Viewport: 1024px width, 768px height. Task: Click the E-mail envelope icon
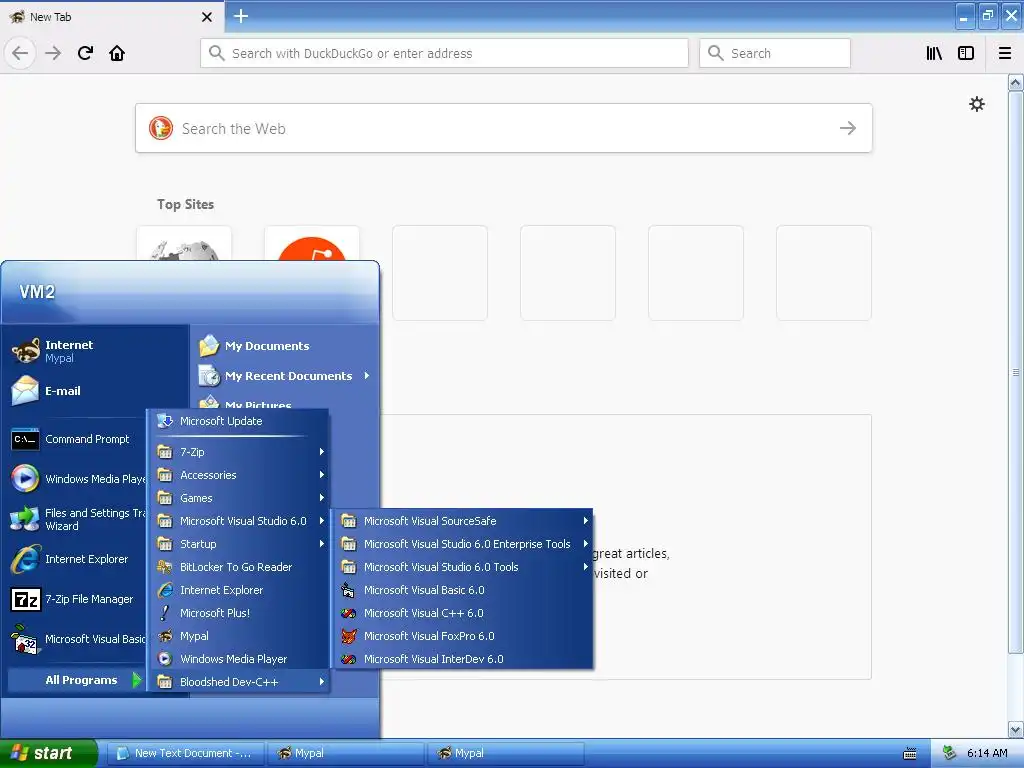coord(25,391)
